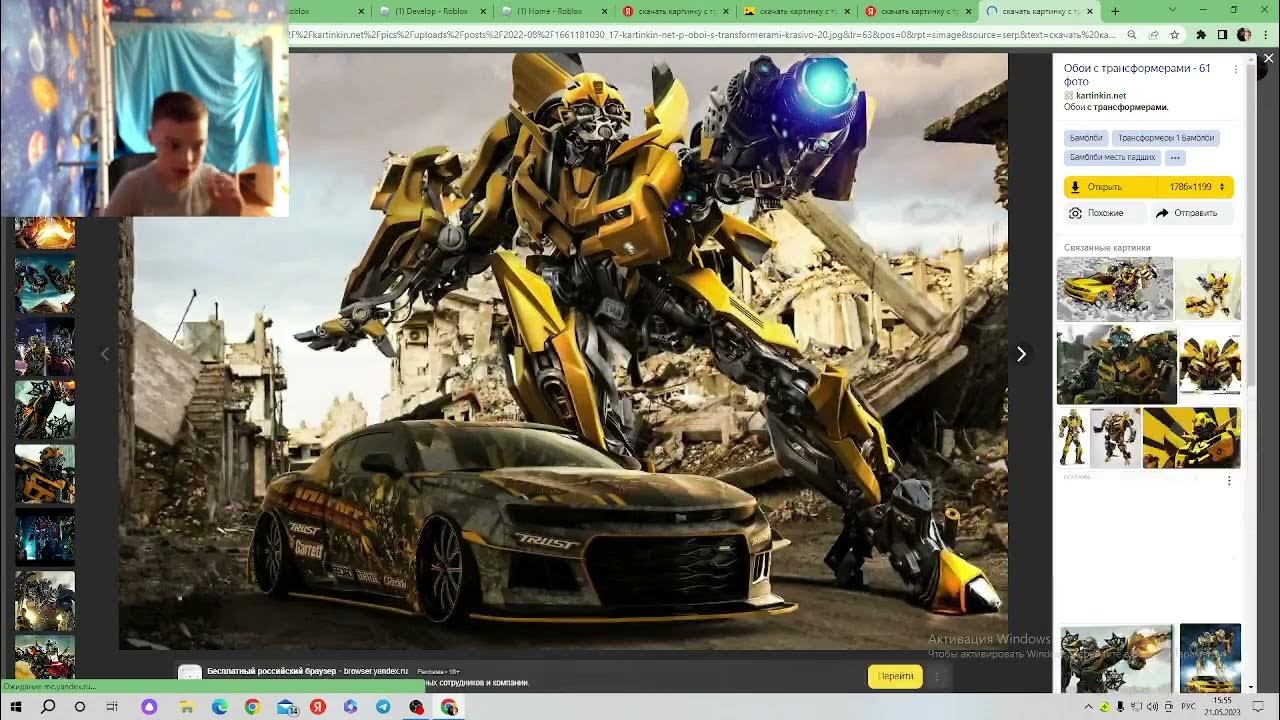Open the Chrome three-dot menu
1280x720 pixels.
click(x=1266, y=34)
